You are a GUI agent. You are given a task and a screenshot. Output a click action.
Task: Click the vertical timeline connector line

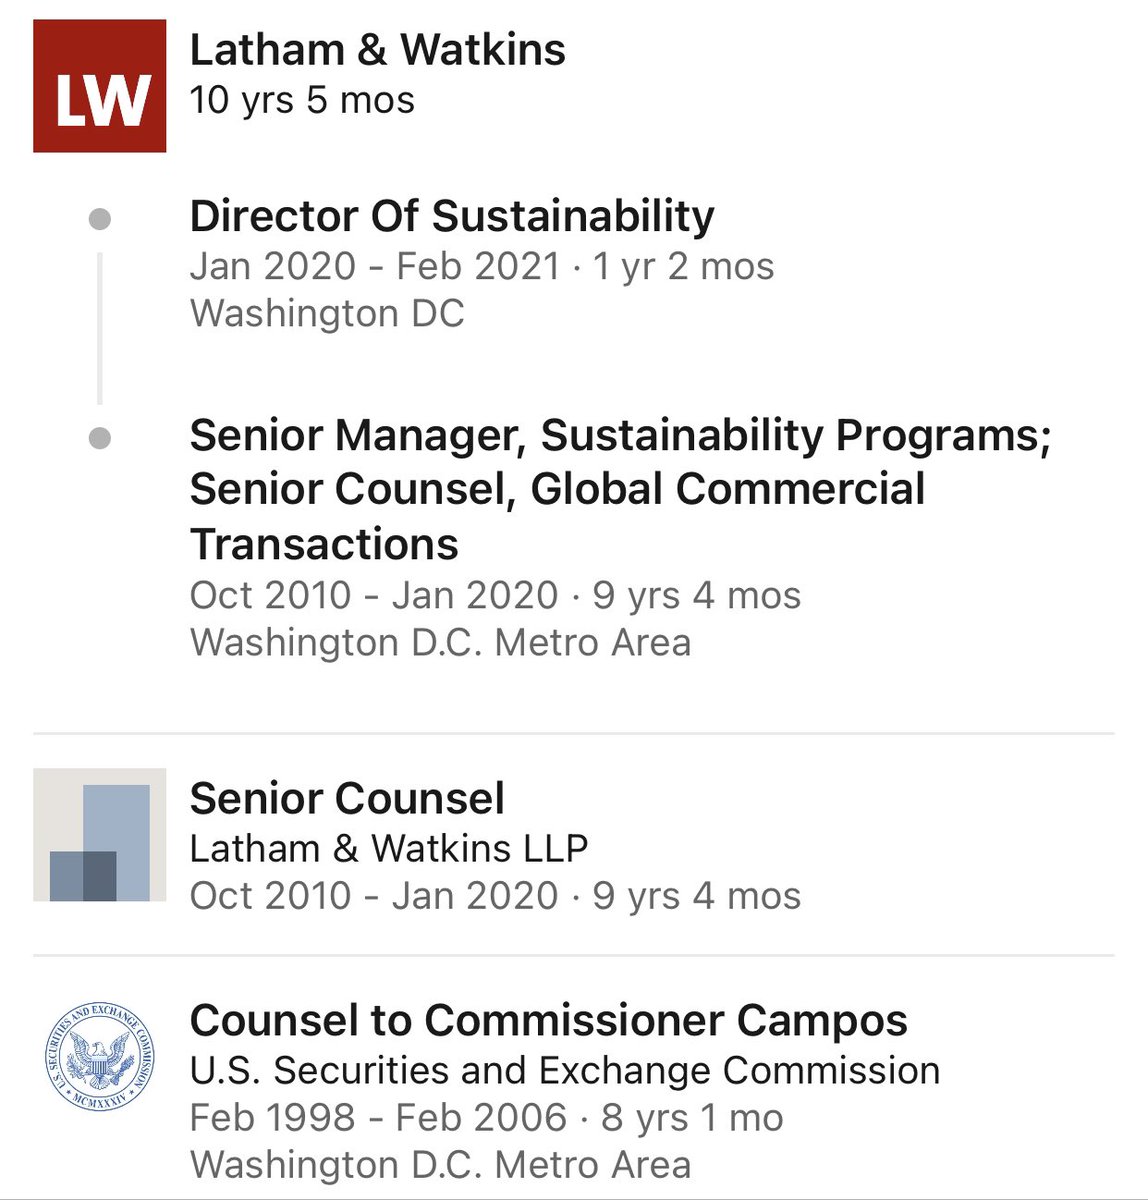[100, 328]
